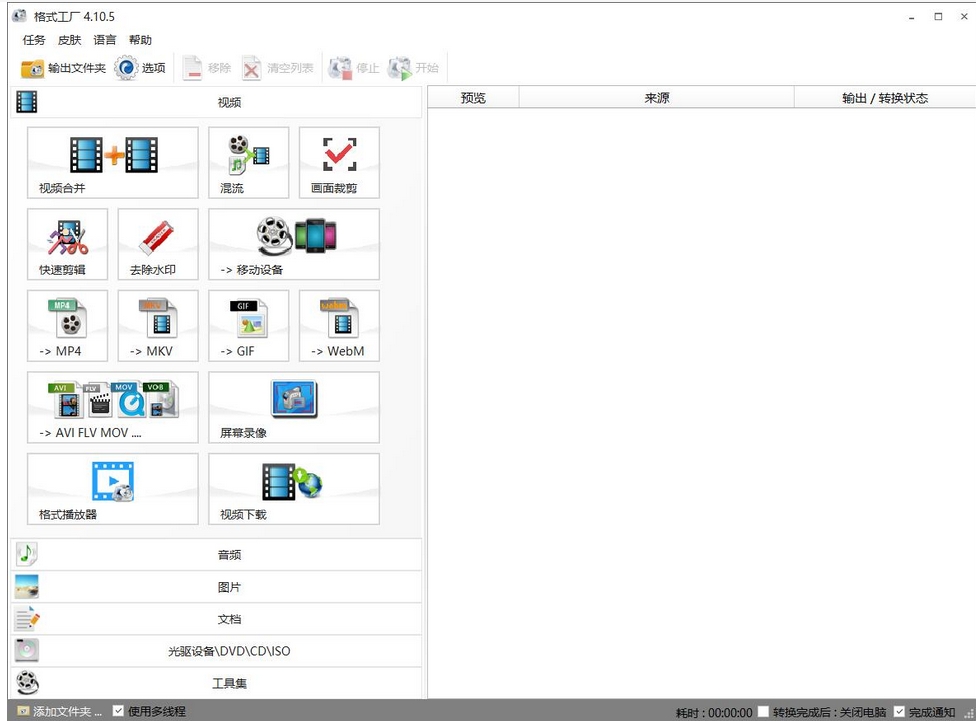Open the -> AVI FLV MOV converter
Image resolution: width=976 pixels, height=721 pixels.
coord(113,407)
